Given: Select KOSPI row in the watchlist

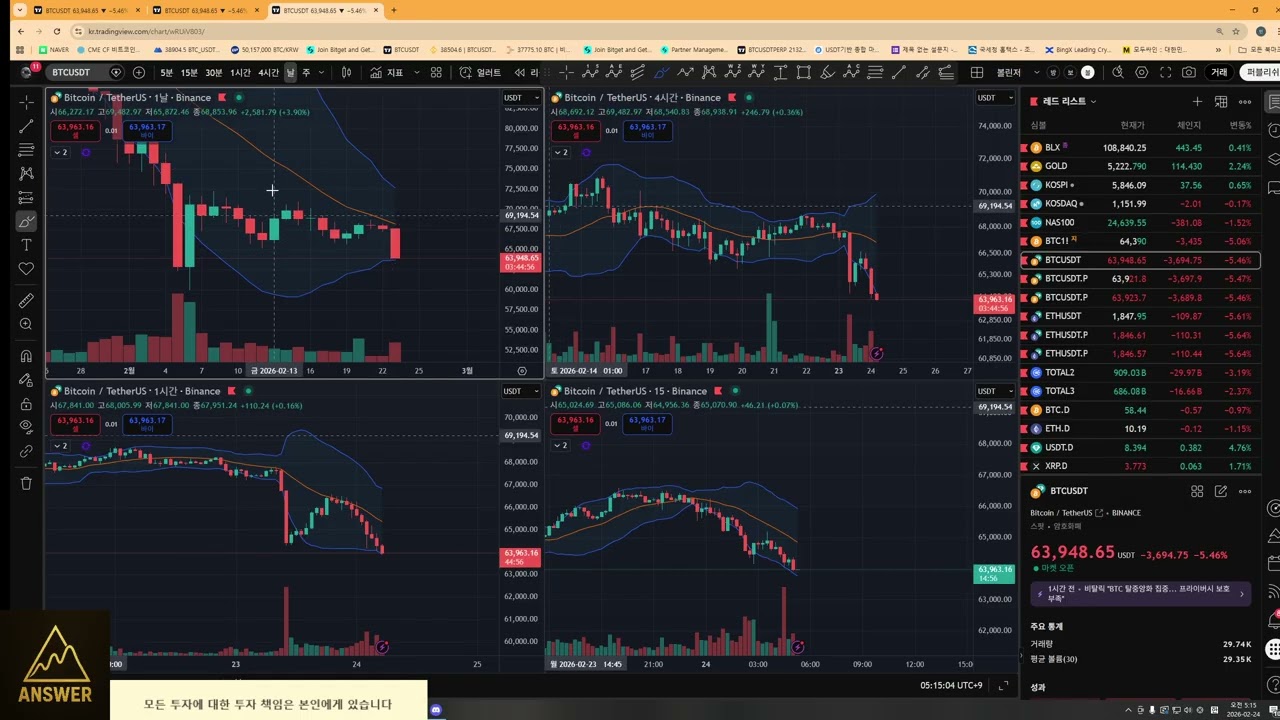Looking at the screenshot, I should tap(1140, 185).
